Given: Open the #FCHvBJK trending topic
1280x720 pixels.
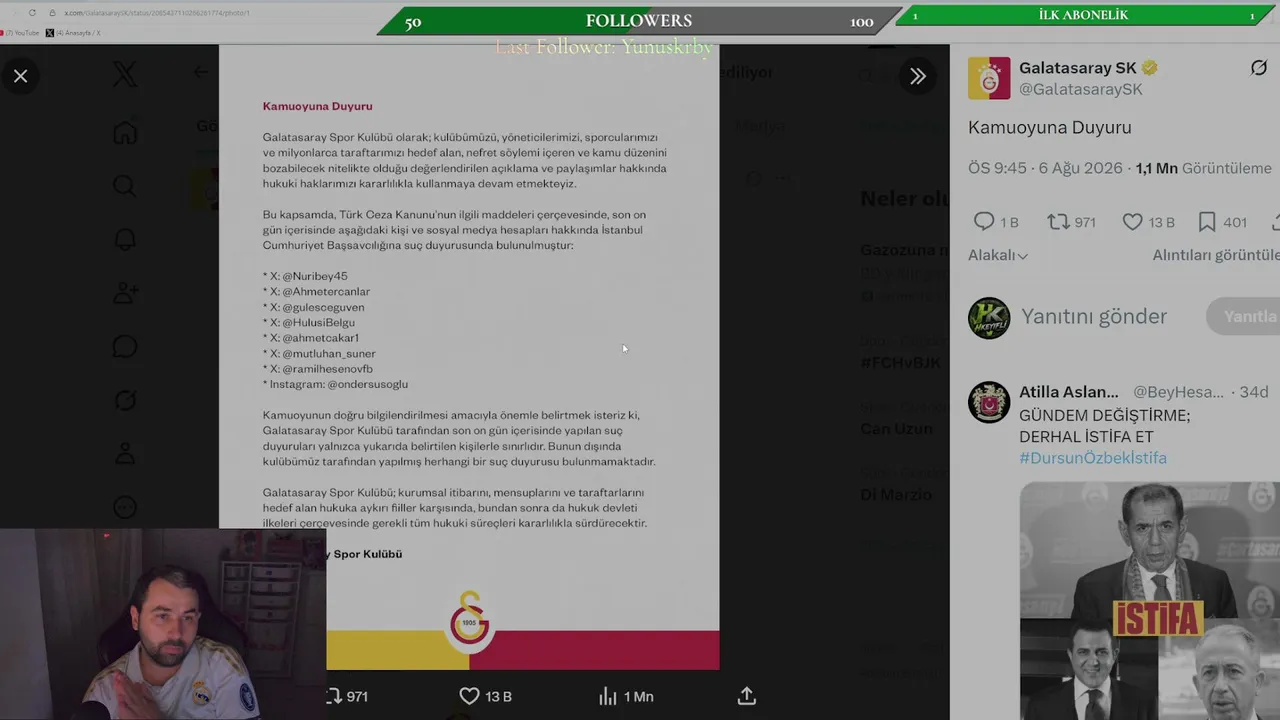Looking at the screenshot, I should click(900, 362).
